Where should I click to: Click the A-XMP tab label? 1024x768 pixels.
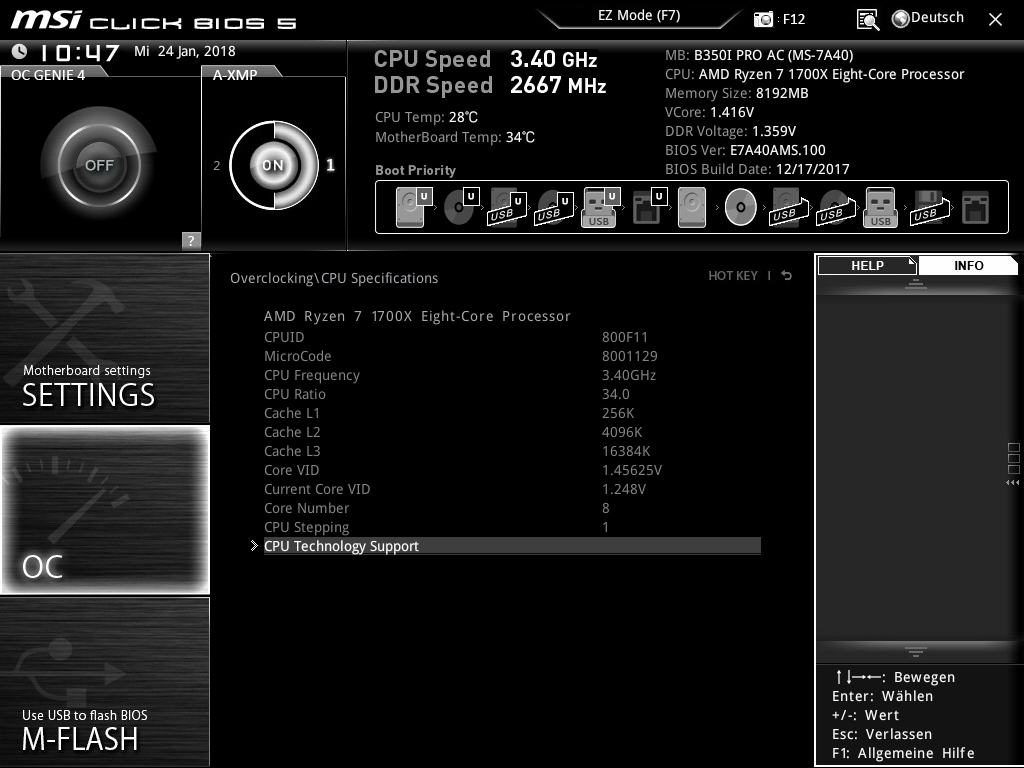pos(235,75)
